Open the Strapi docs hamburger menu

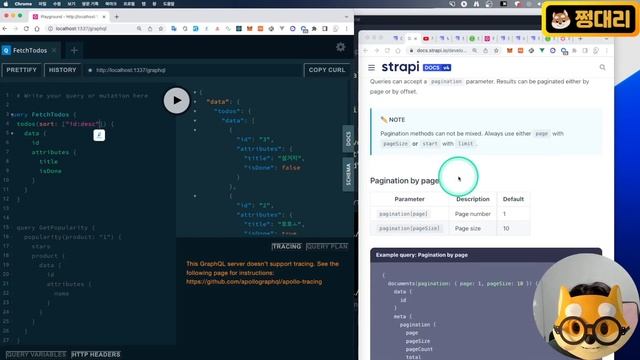371,68
